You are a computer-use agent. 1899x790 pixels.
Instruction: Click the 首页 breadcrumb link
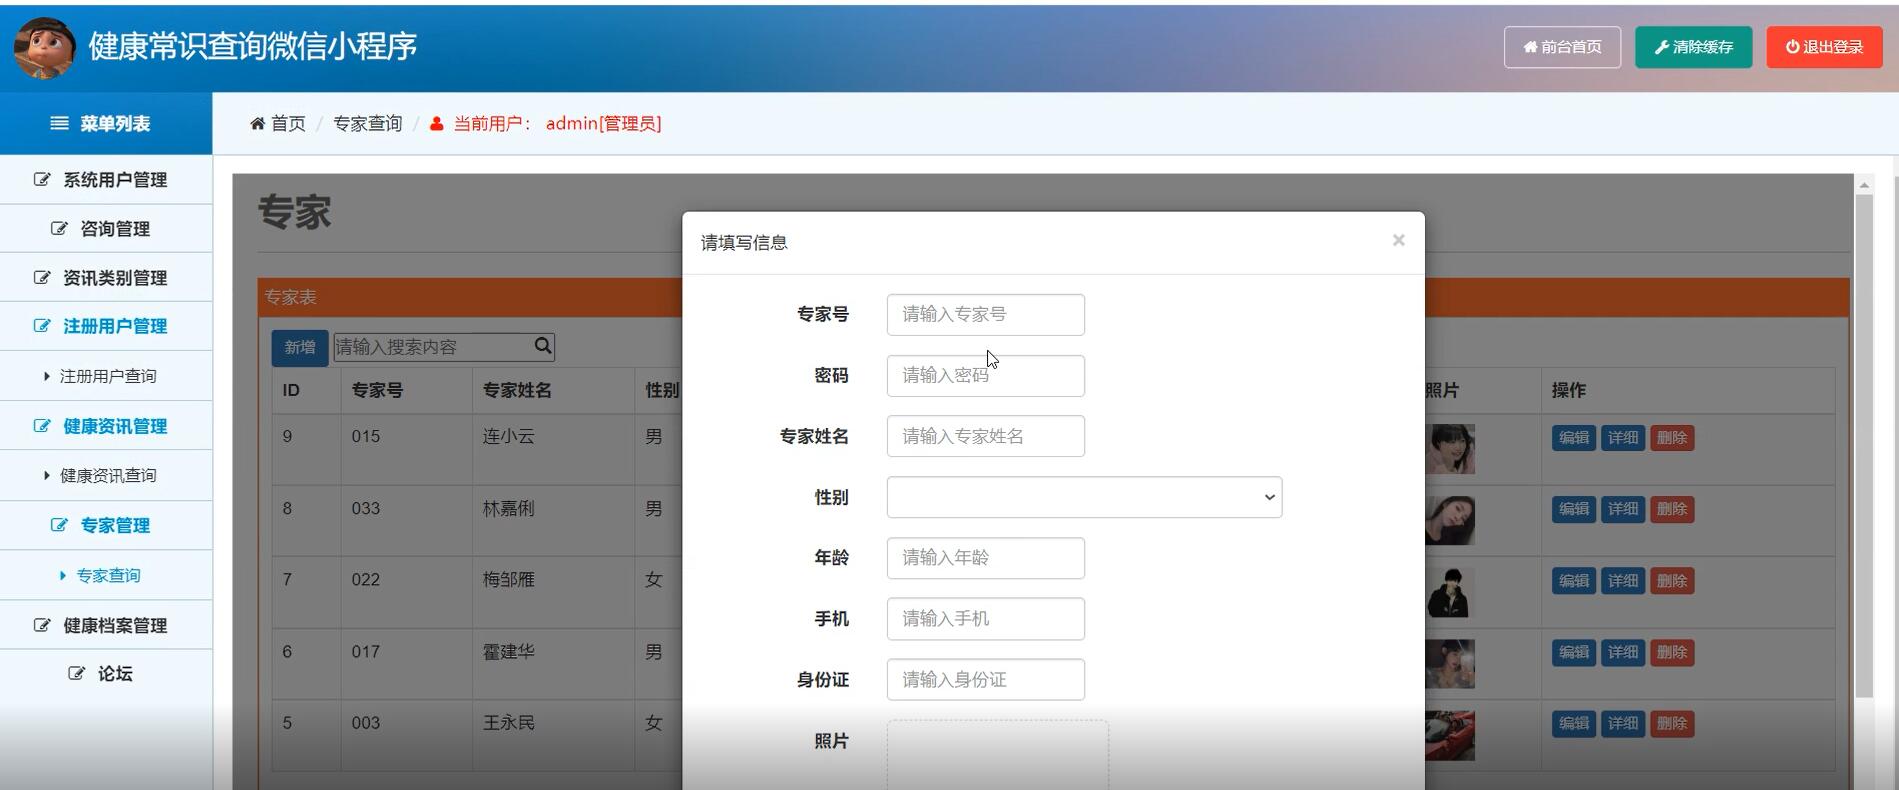(288, 123)
